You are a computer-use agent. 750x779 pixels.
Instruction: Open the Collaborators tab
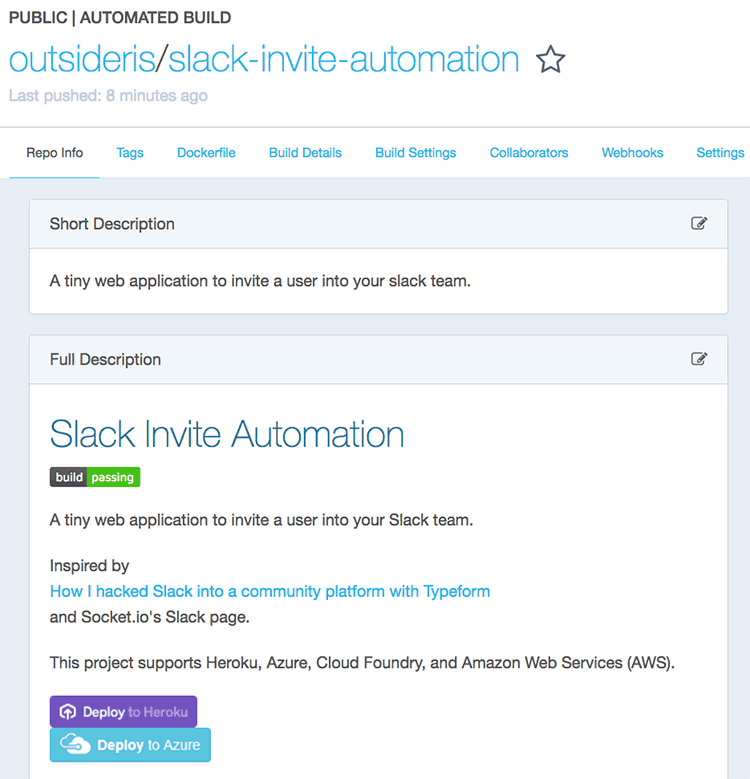(x=528, y=153)
